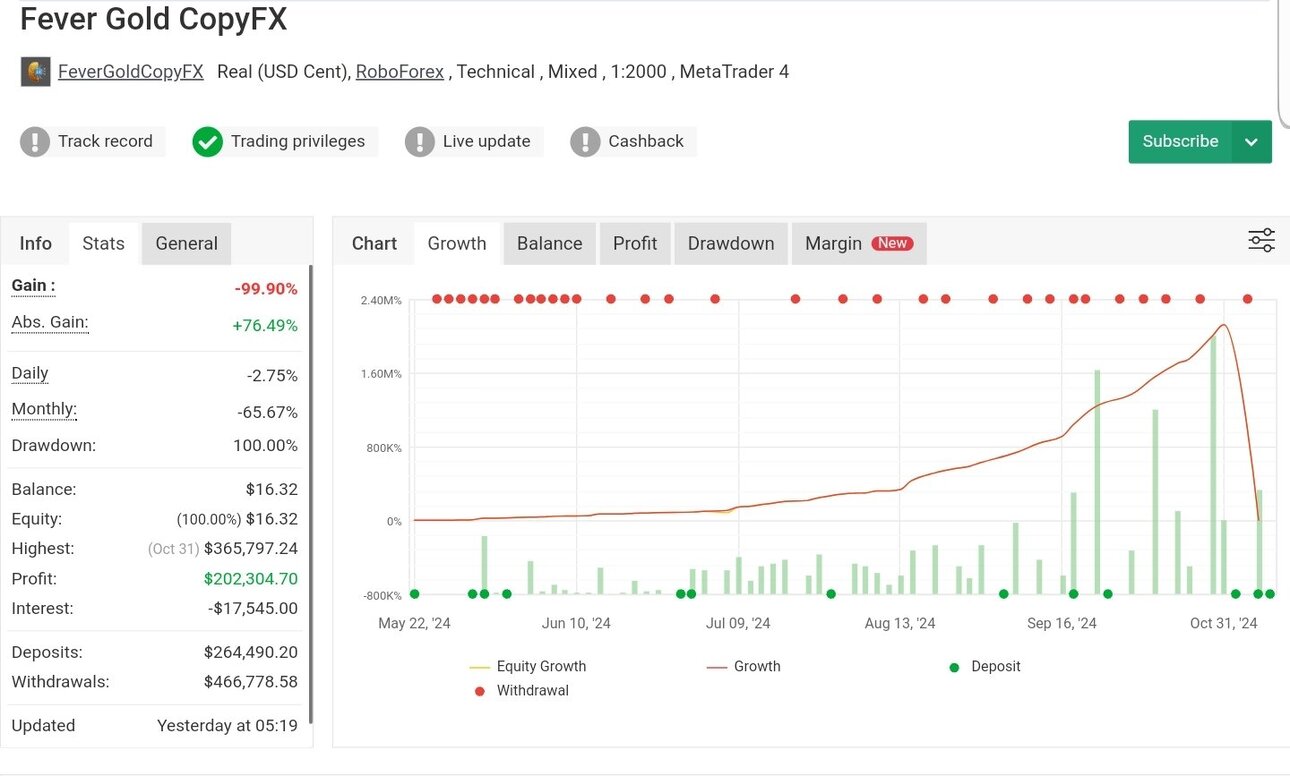Click the Monthly value -65.67%
The image size is (1290, 776).
pos(268,412)
